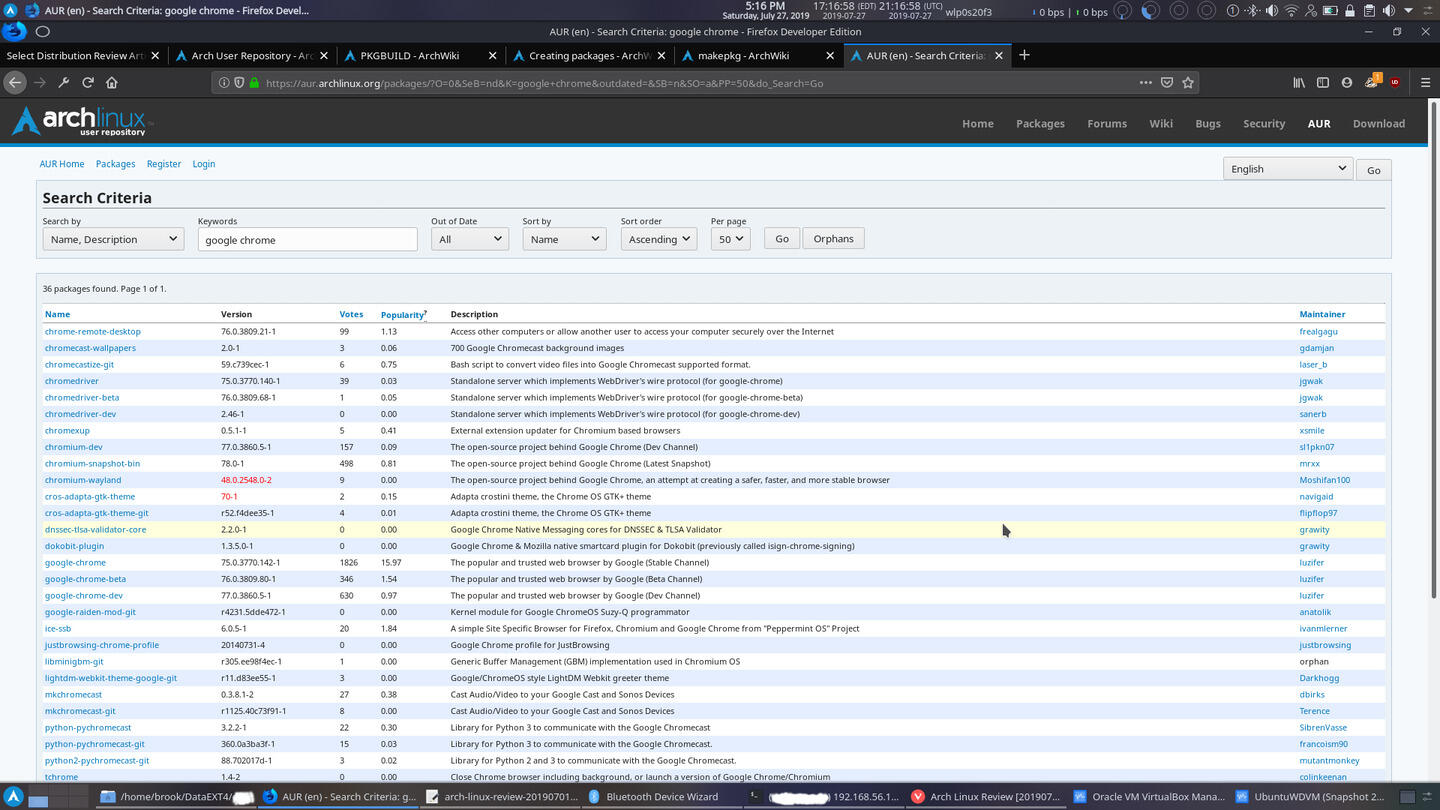Viewport: 1440px width, 810px height.
Task: Open uBlock Origin extension icon
Action: click(x=1395, y=82)
